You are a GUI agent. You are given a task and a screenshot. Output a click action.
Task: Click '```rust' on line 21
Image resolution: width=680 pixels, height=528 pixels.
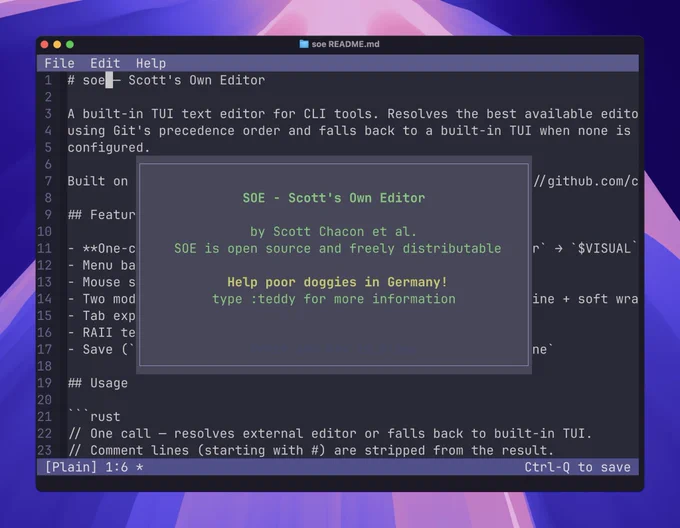pyautogui.click(x=94, y=417)
